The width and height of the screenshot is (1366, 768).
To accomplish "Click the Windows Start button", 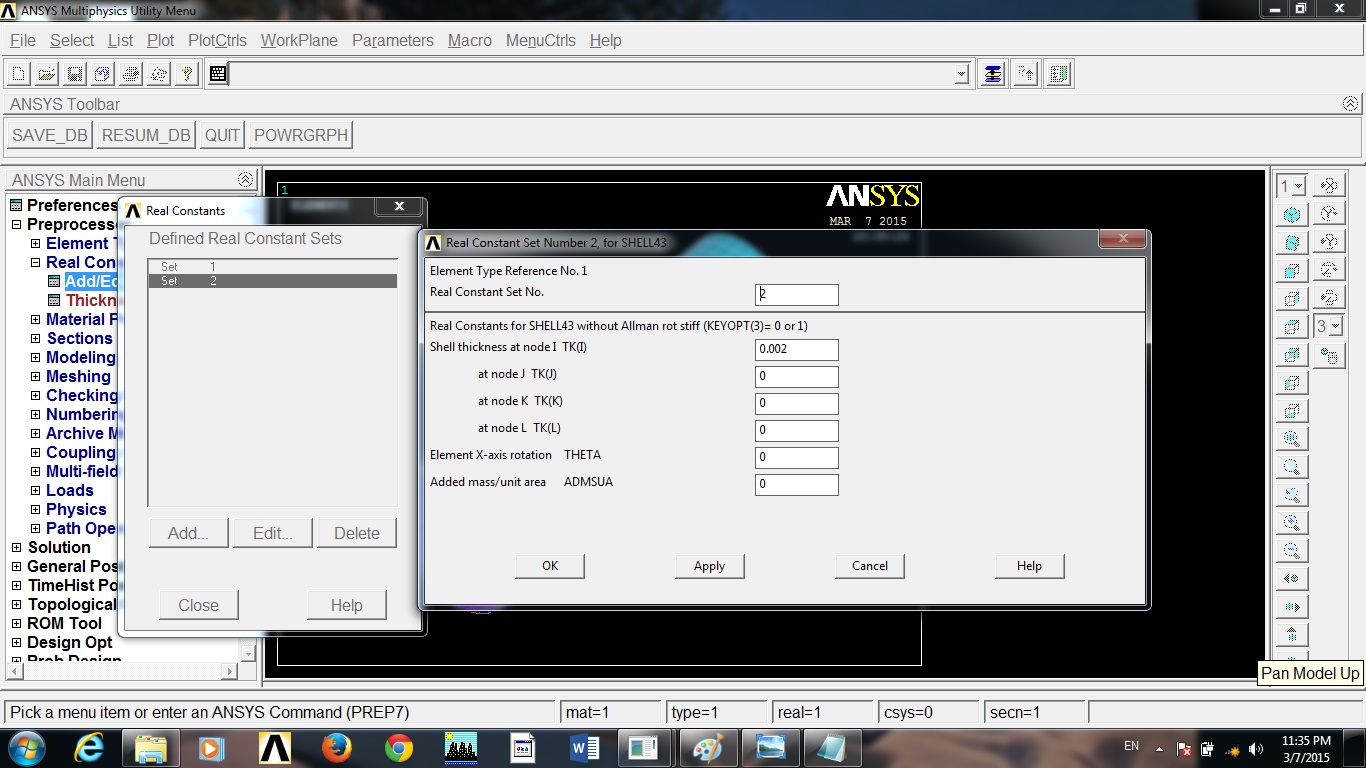I will pos(27,747).
